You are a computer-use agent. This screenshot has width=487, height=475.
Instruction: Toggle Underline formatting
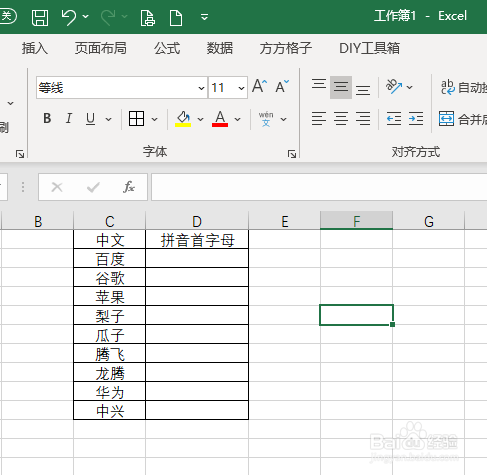[90, 119]
